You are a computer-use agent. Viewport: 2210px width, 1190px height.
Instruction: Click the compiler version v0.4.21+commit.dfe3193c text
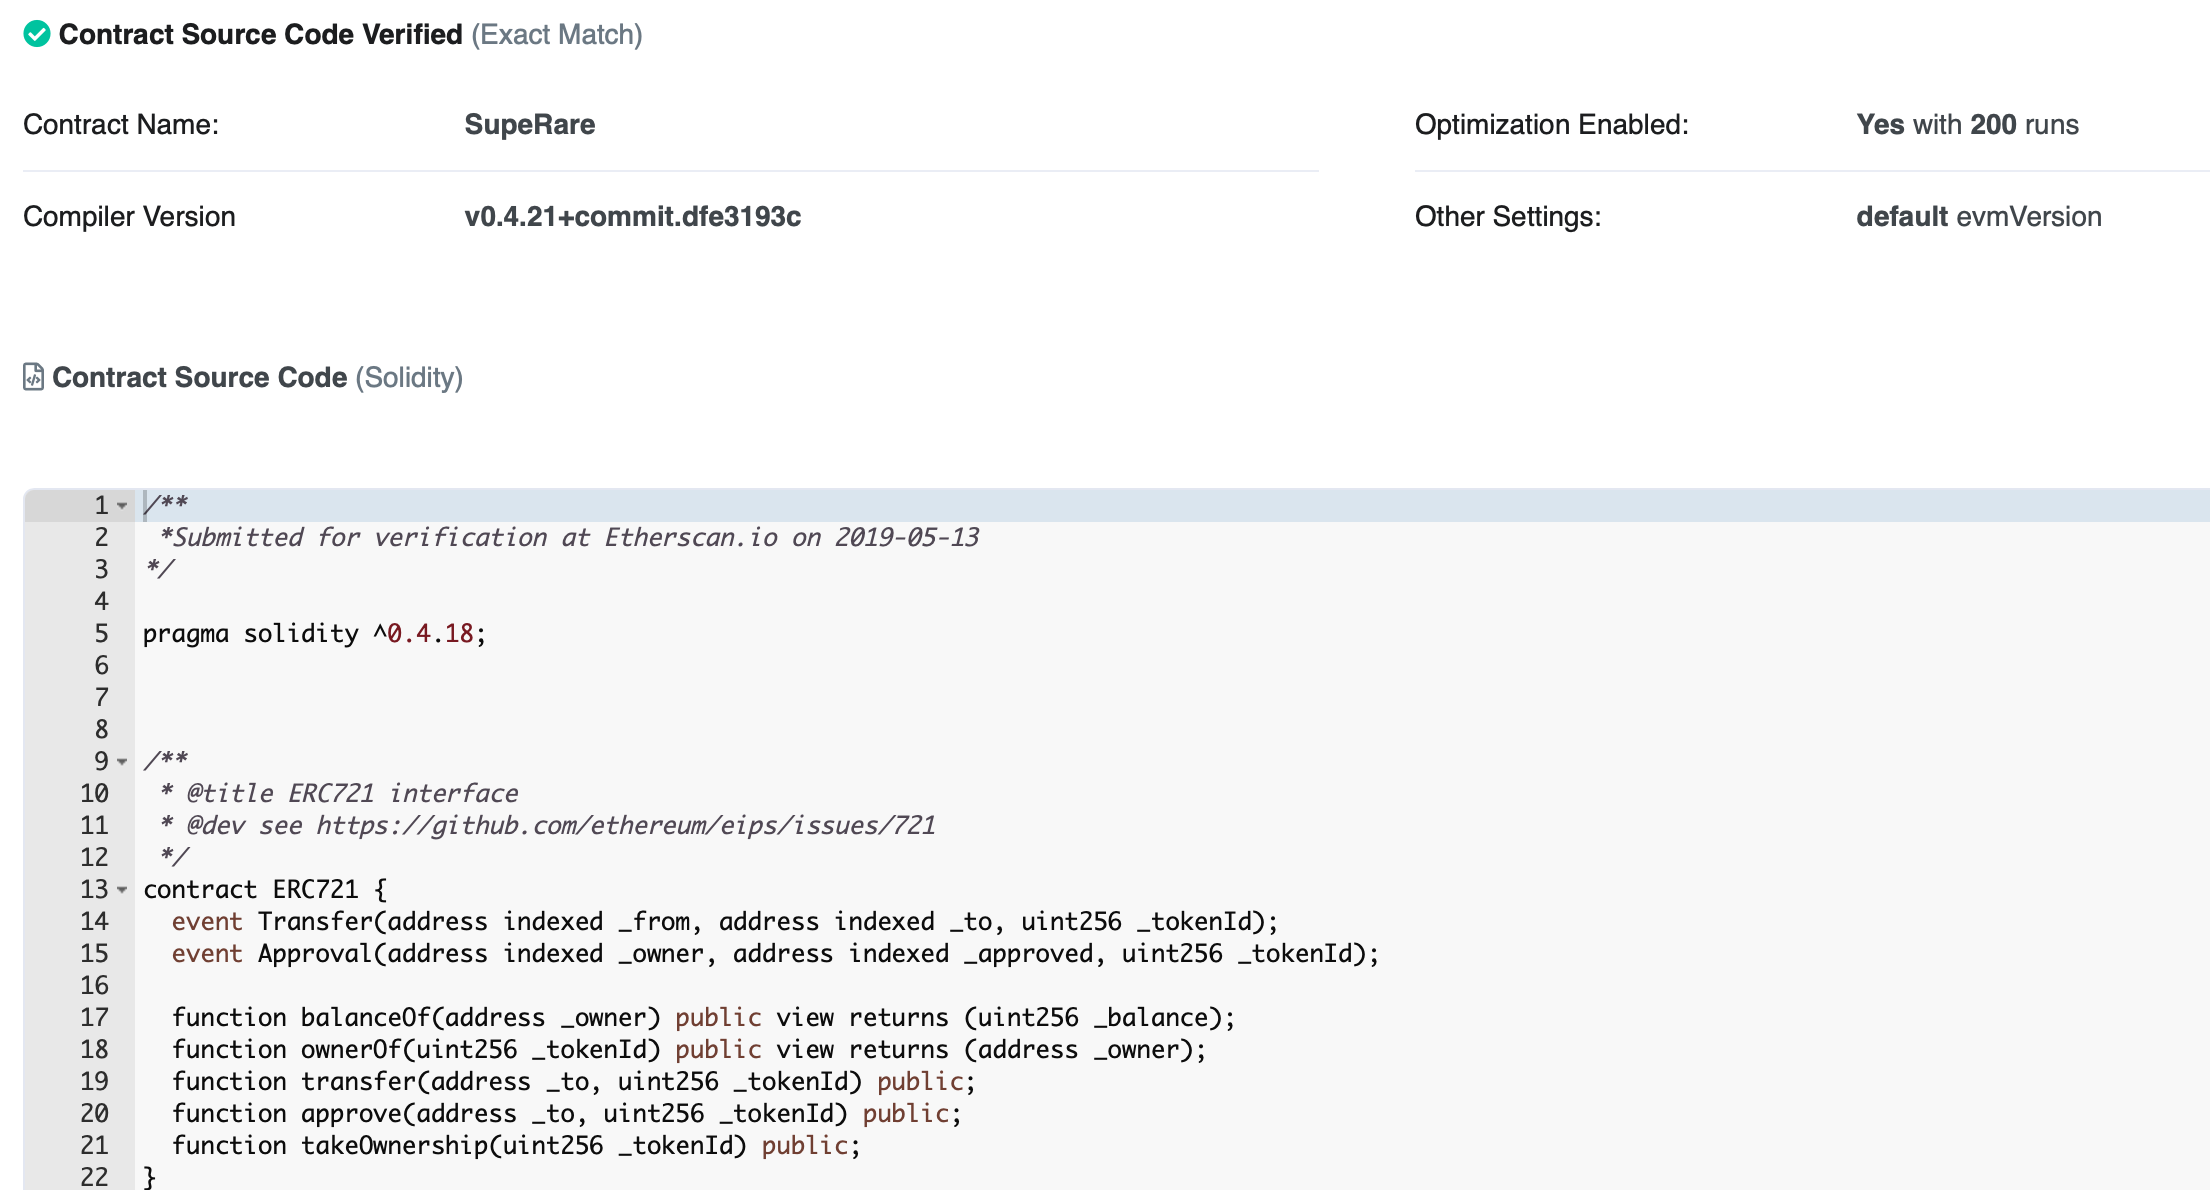(x=632, y=216)
